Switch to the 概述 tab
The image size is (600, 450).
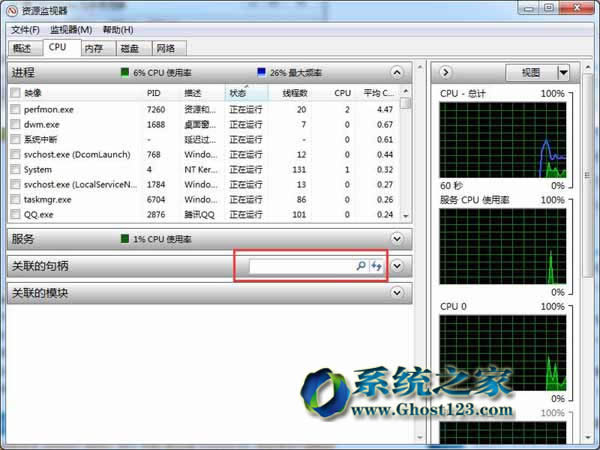tap(25, 49)
